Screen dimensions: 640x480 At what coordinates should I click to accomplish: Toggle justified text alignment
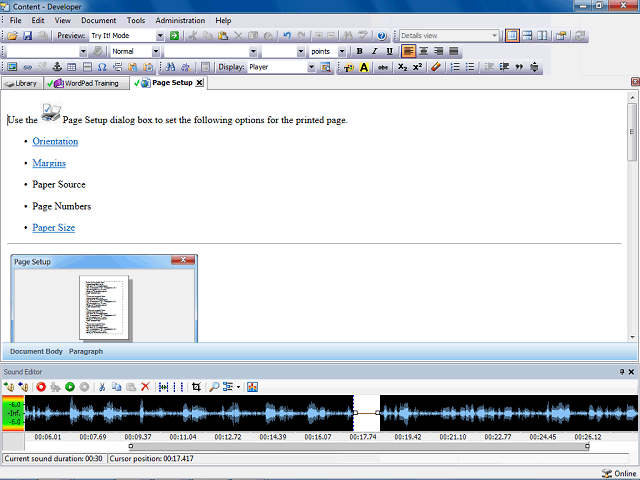pyautogui.click(x=453, y=51)
